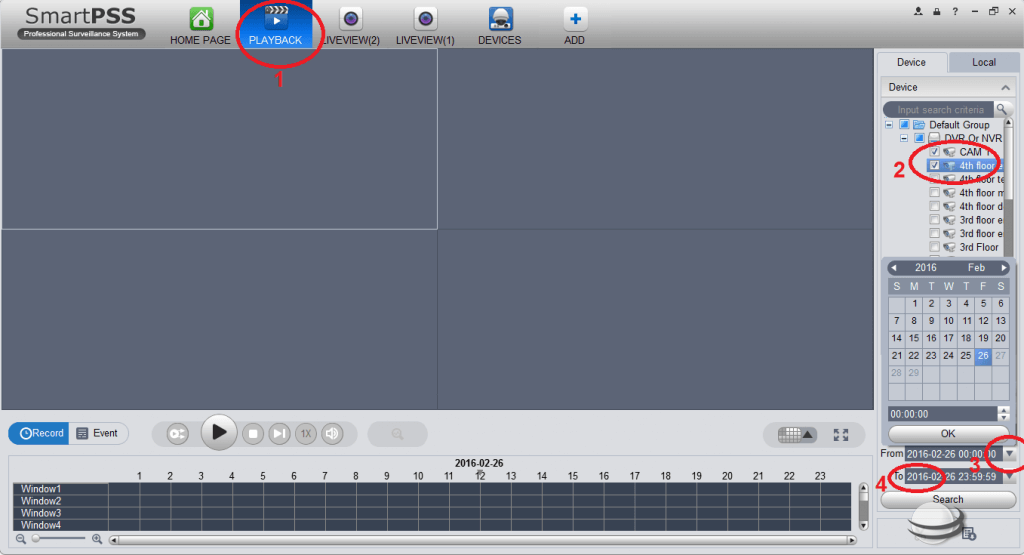The image size is (1024, 555).
Task: Click the Search button
Action: click(x=948, y=500)
